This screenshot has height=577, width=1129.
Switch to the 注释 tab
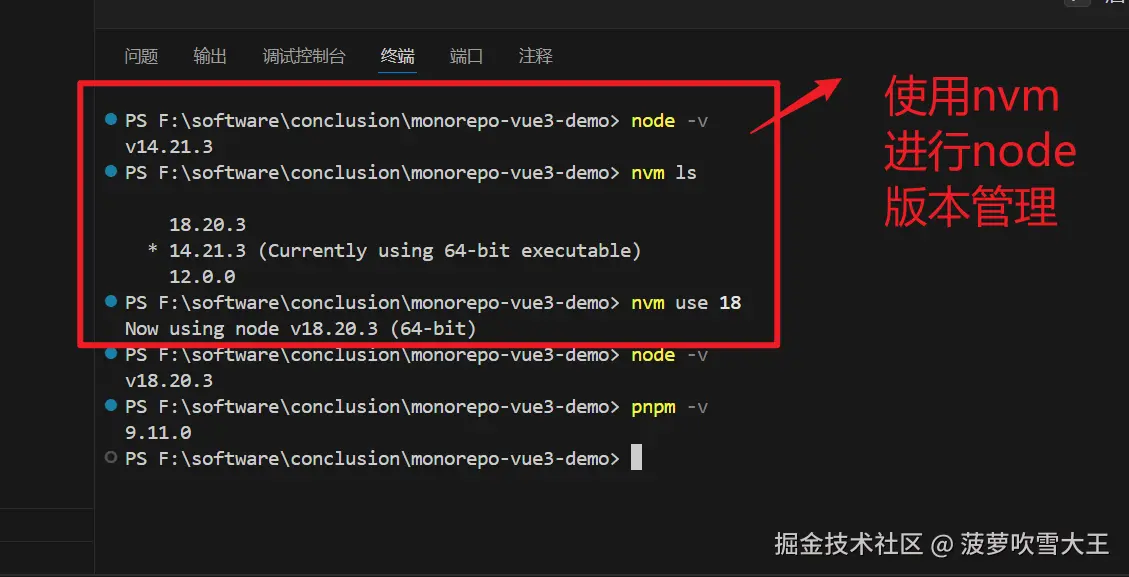click(535, 57)
